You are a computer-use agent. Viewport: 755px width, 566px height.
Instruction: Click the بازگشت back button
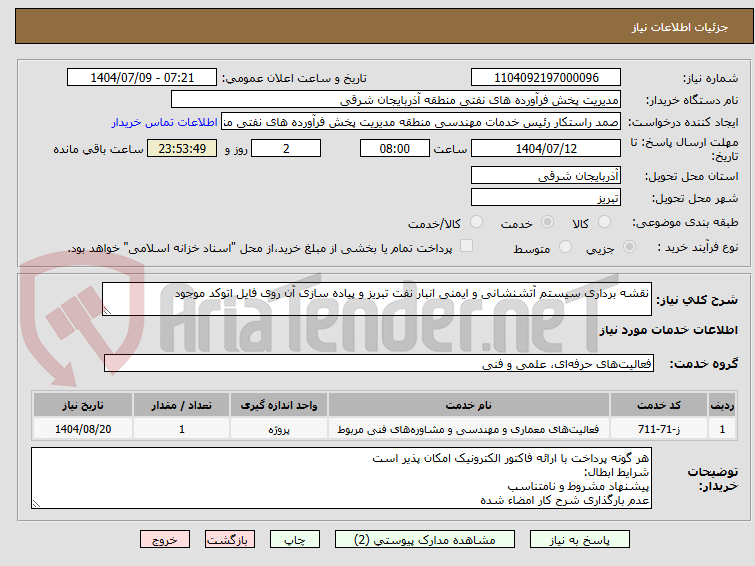(x=230, y=540)
